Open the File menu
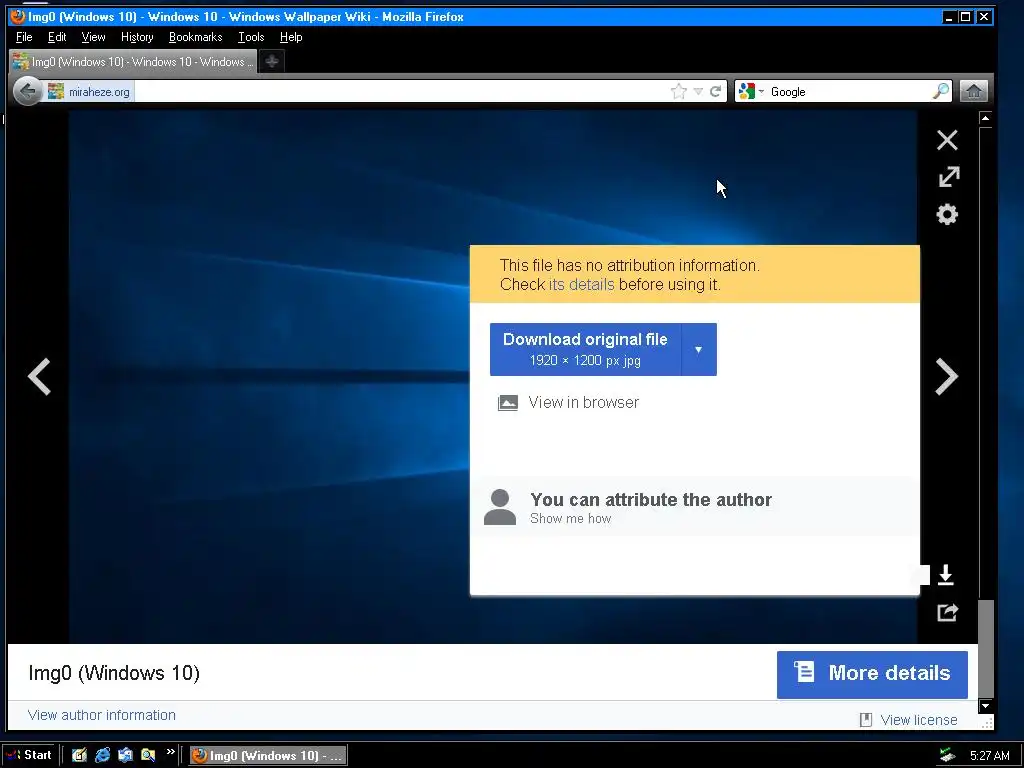 click(24, 37)
